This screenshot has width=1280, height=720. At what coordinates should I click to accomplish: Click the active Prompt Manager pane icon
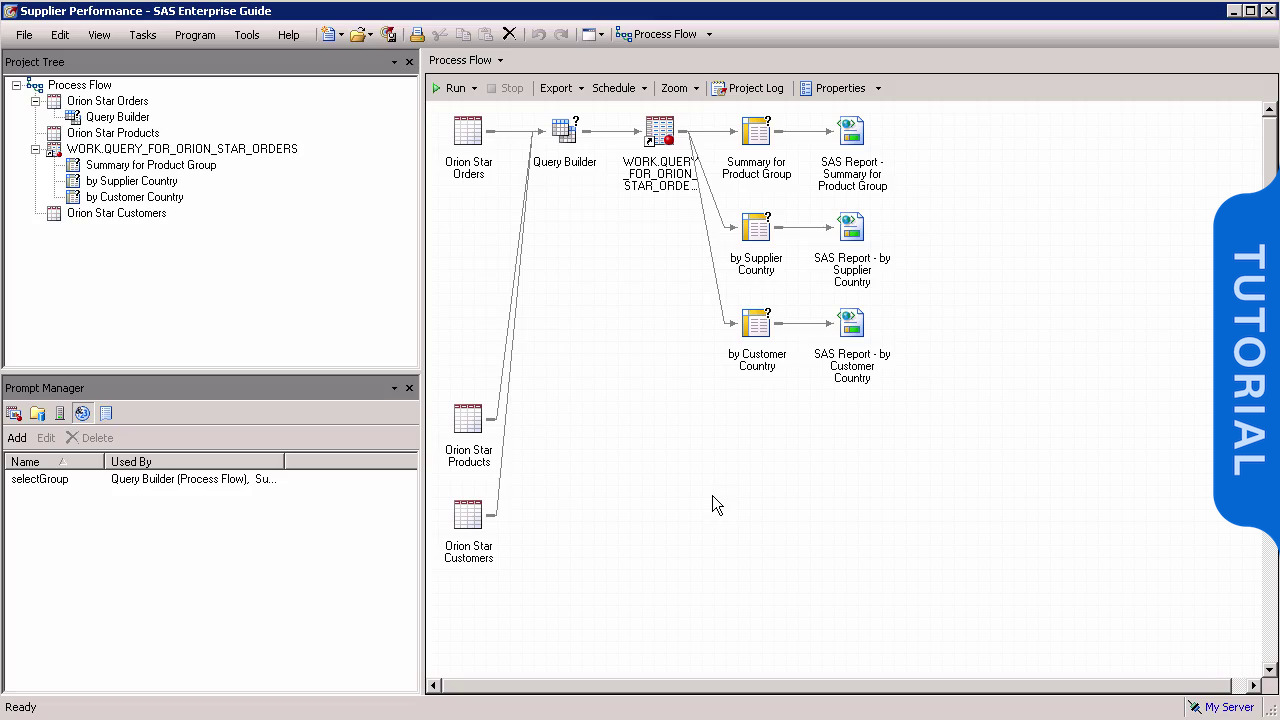click(x=83, y=413)
